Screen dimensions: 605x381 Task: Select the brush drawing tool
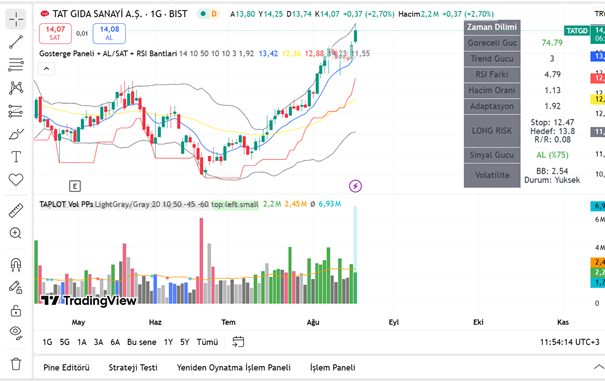tap(16, 134)
